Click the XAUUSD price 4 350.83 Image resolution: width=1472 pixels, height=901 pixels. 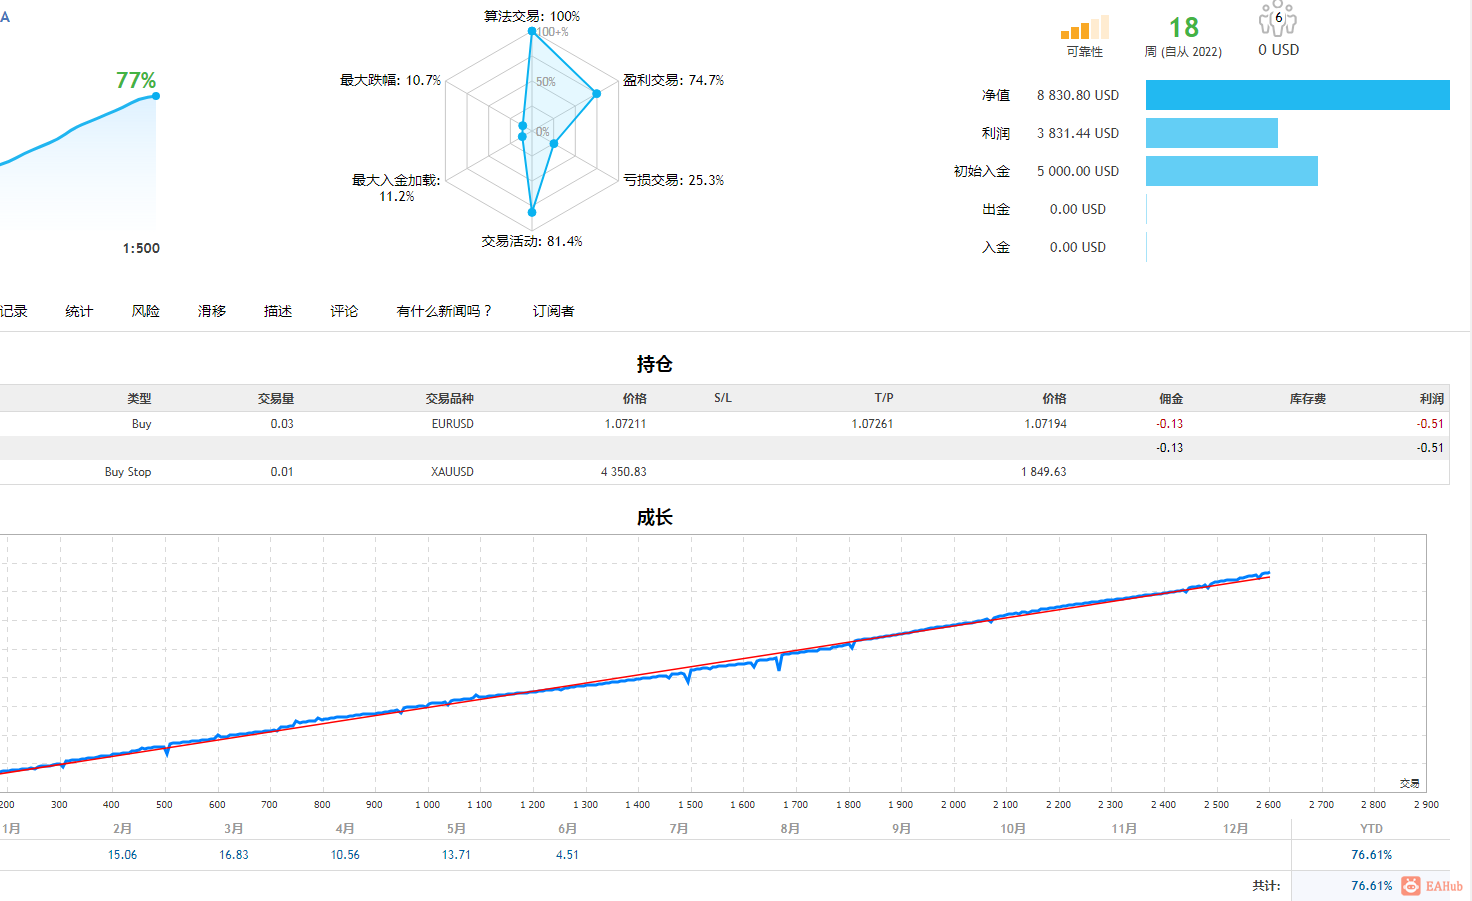(624, 472)
